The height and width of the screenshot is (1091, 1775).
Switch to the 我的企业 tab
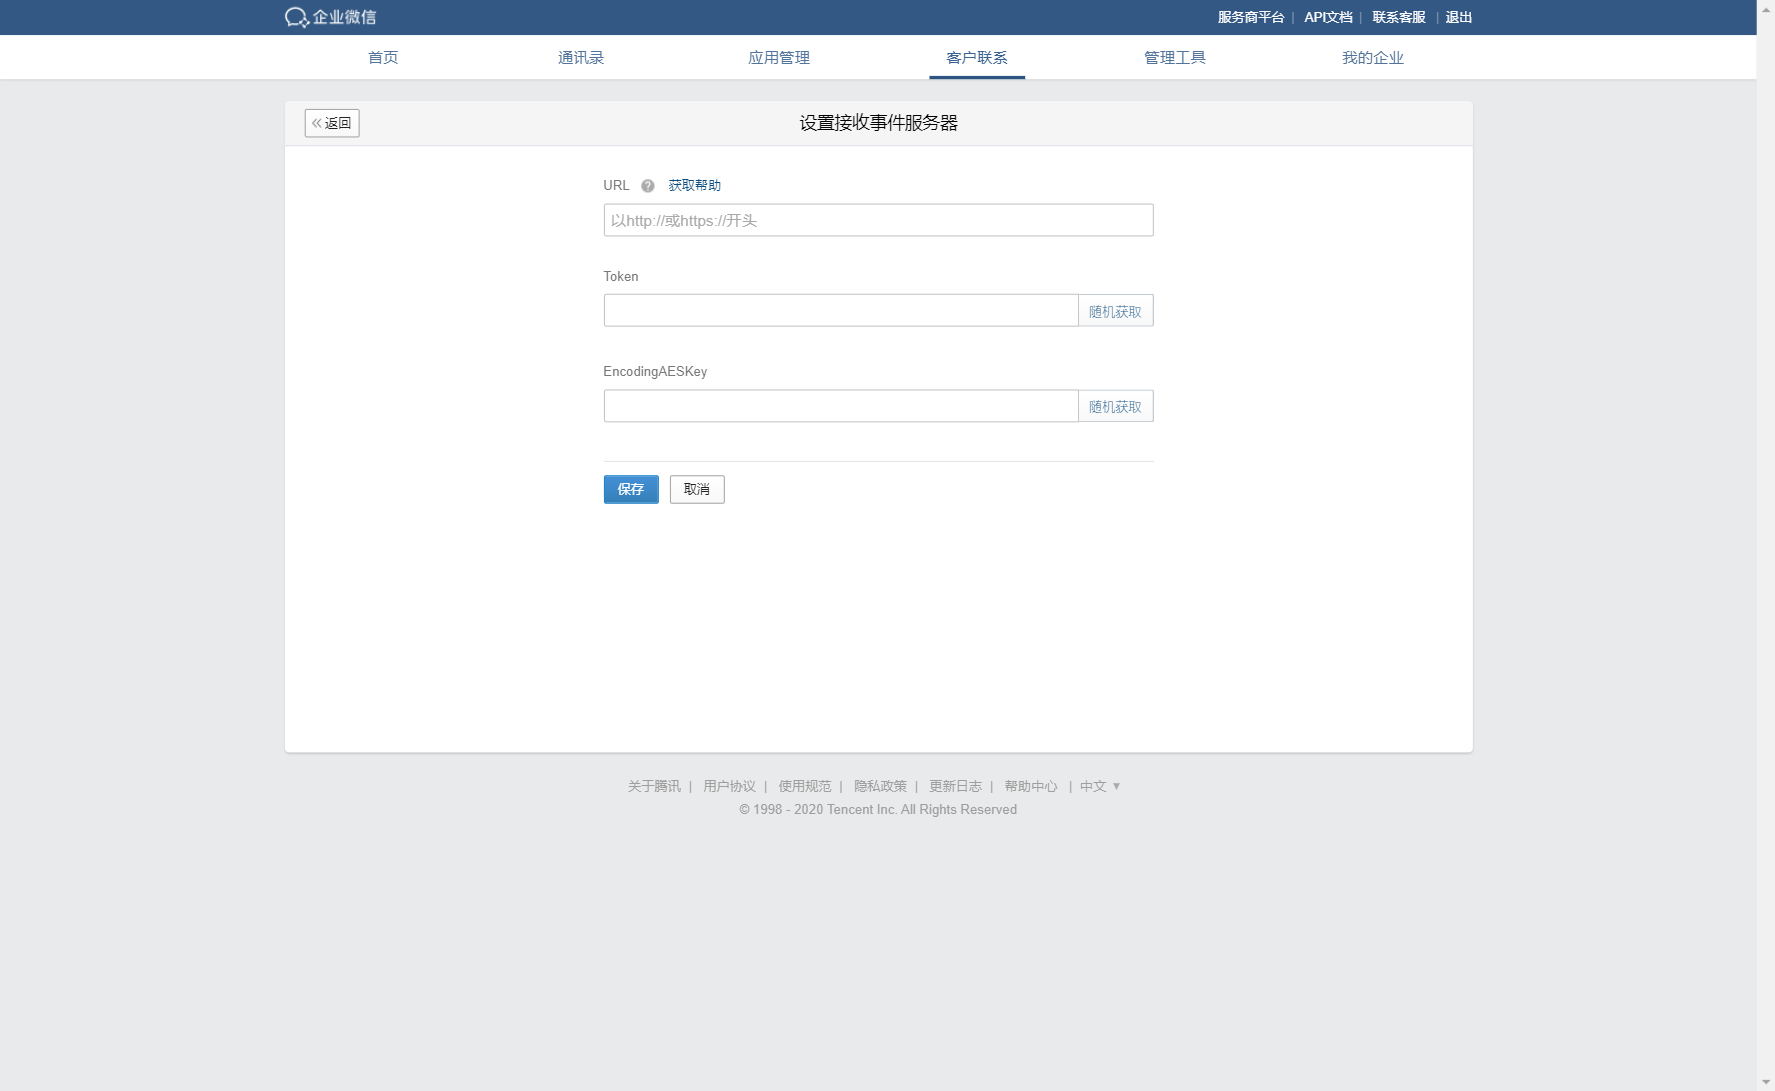click(1373, 58)
